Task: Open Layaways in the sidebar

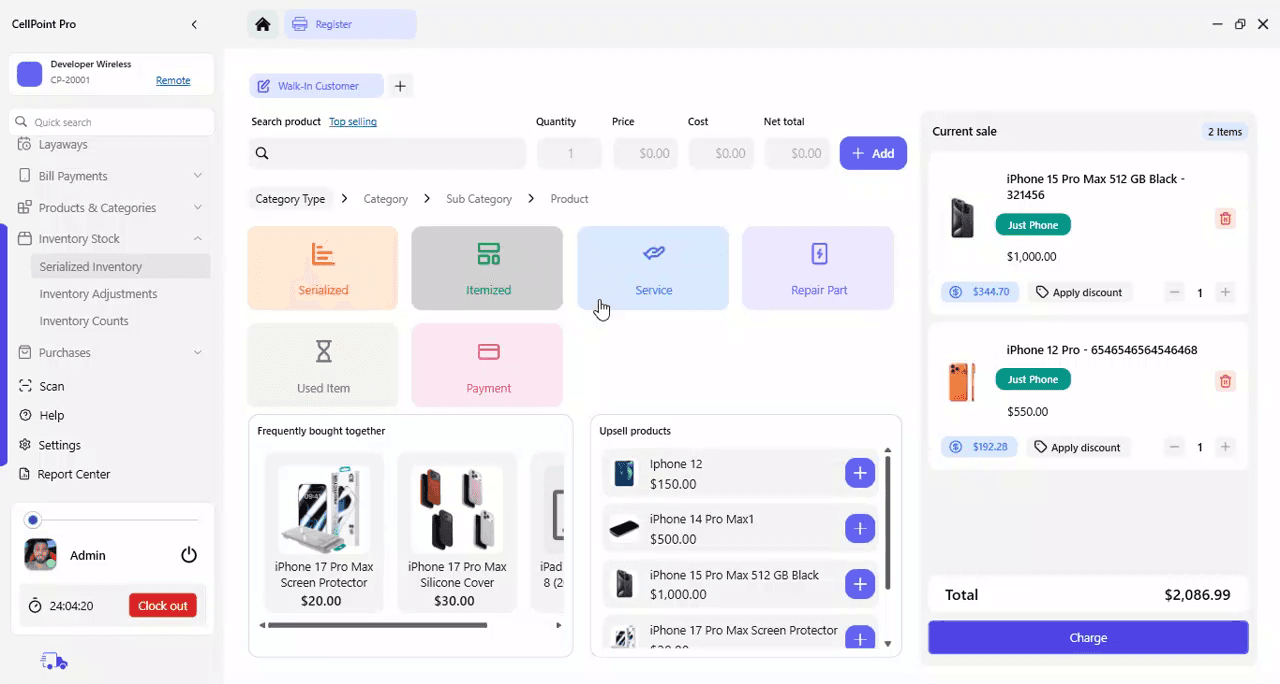Action: click(63, 145)
